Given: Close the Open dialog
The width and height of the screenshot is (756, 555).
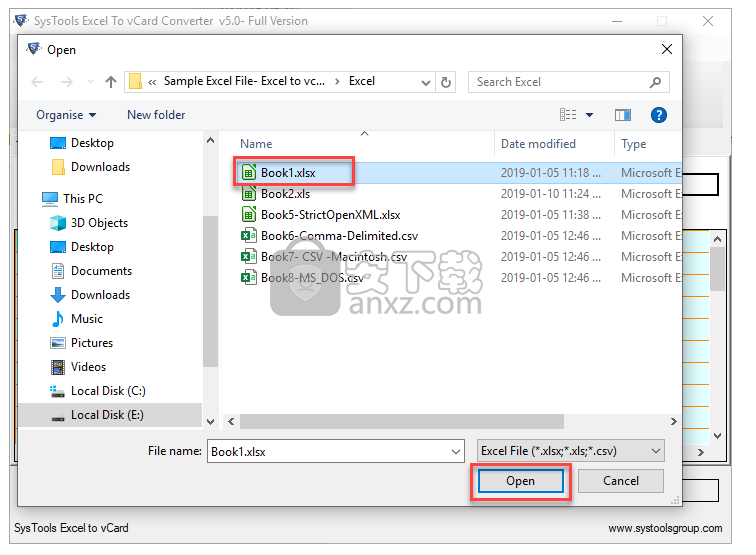Looking at the screenshot, I should click(x=667, y=49).
